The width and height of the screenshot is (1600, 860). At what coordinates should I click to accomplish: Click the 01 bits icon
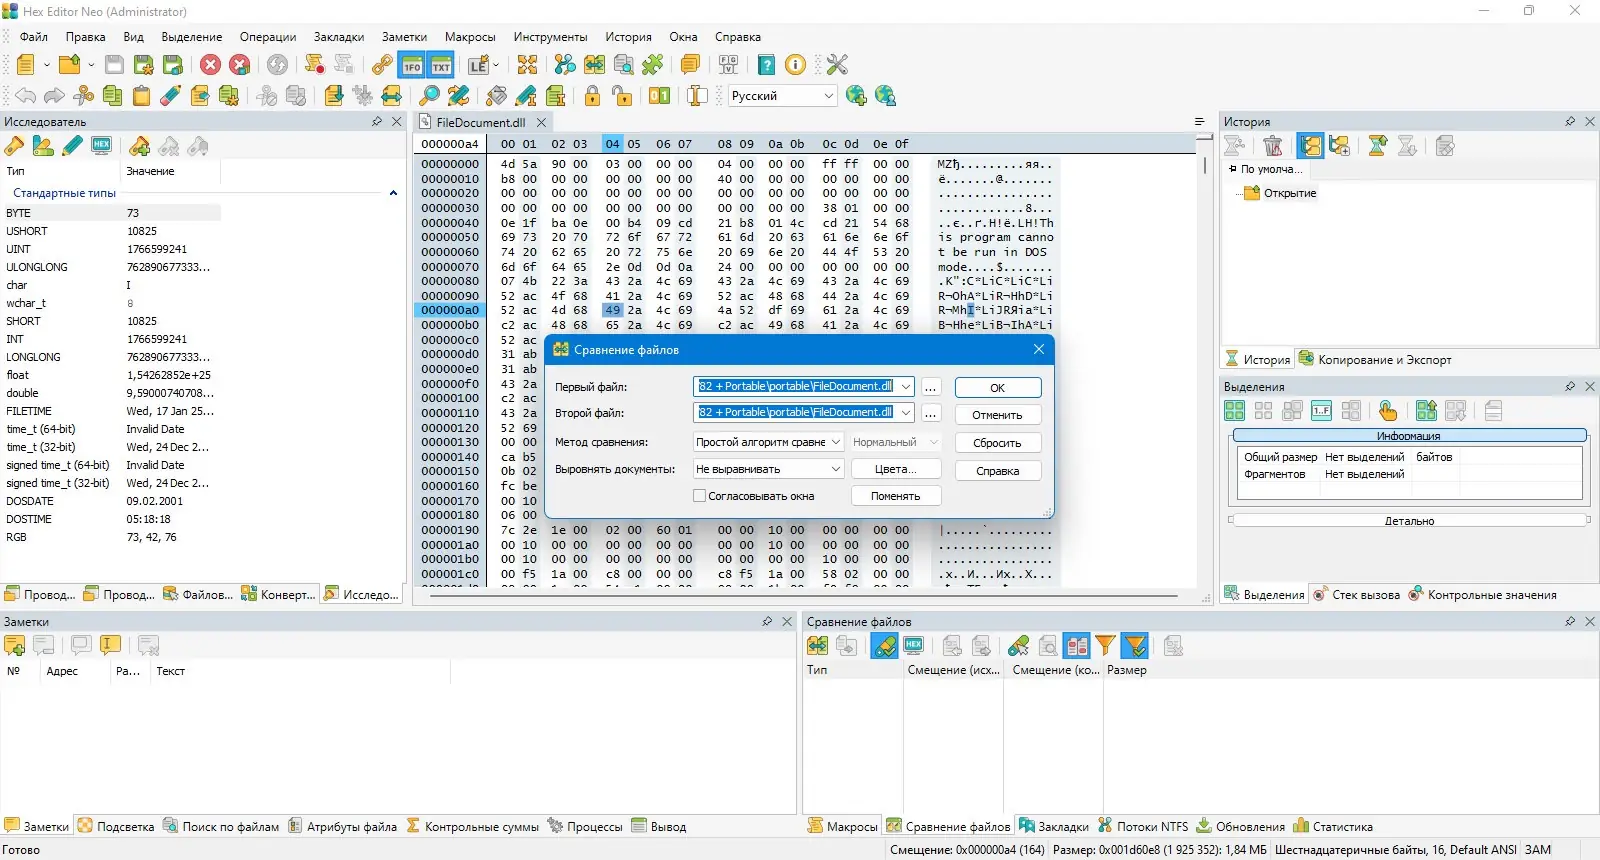pyautogui.click(x=659, y=95)
